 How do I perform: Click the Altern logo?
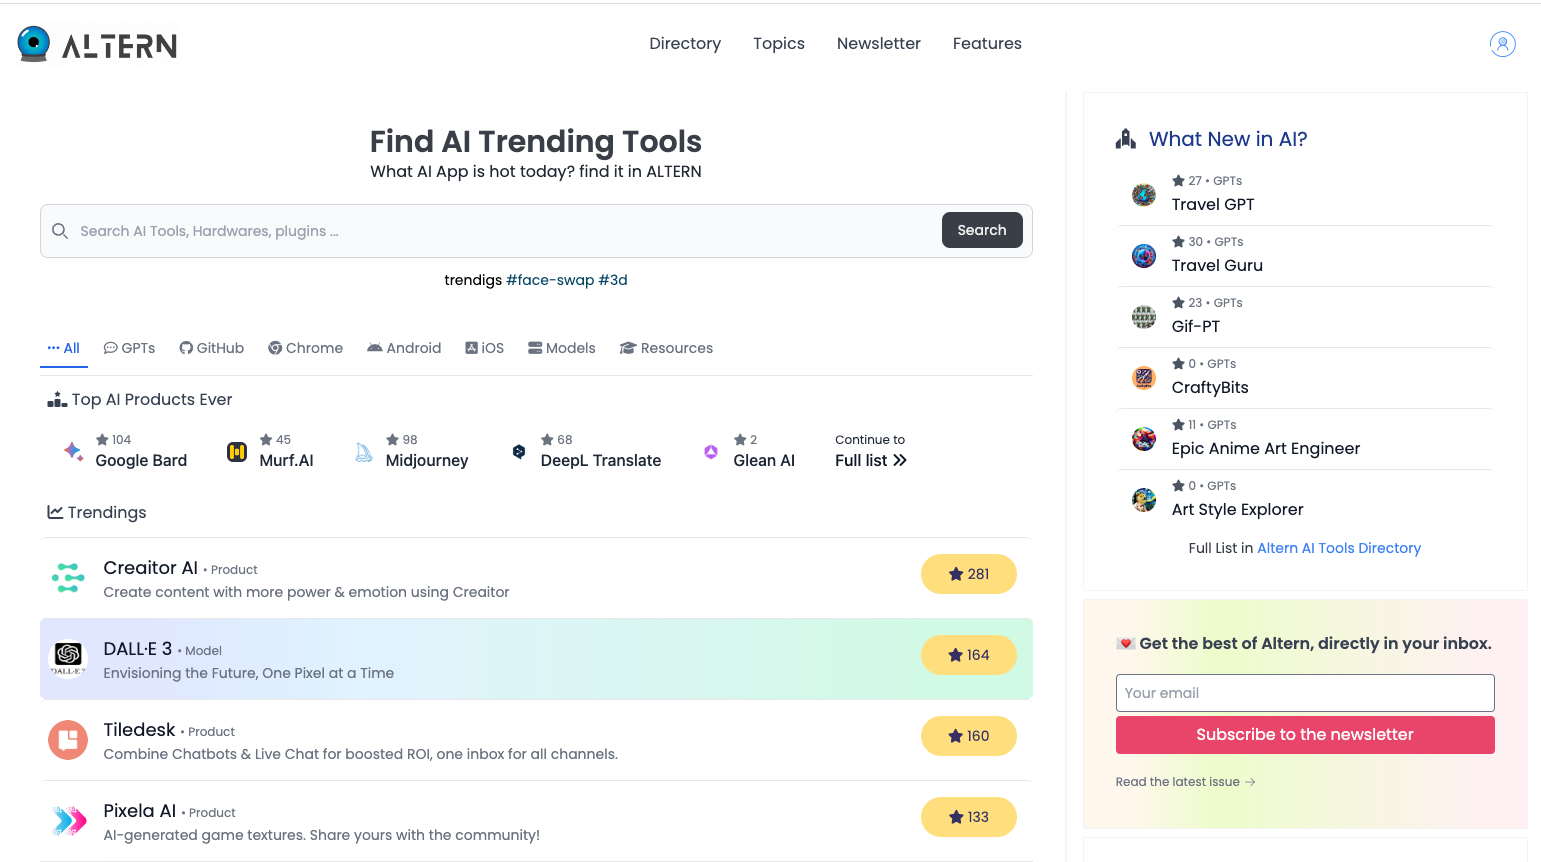click(x=97, y=44)
